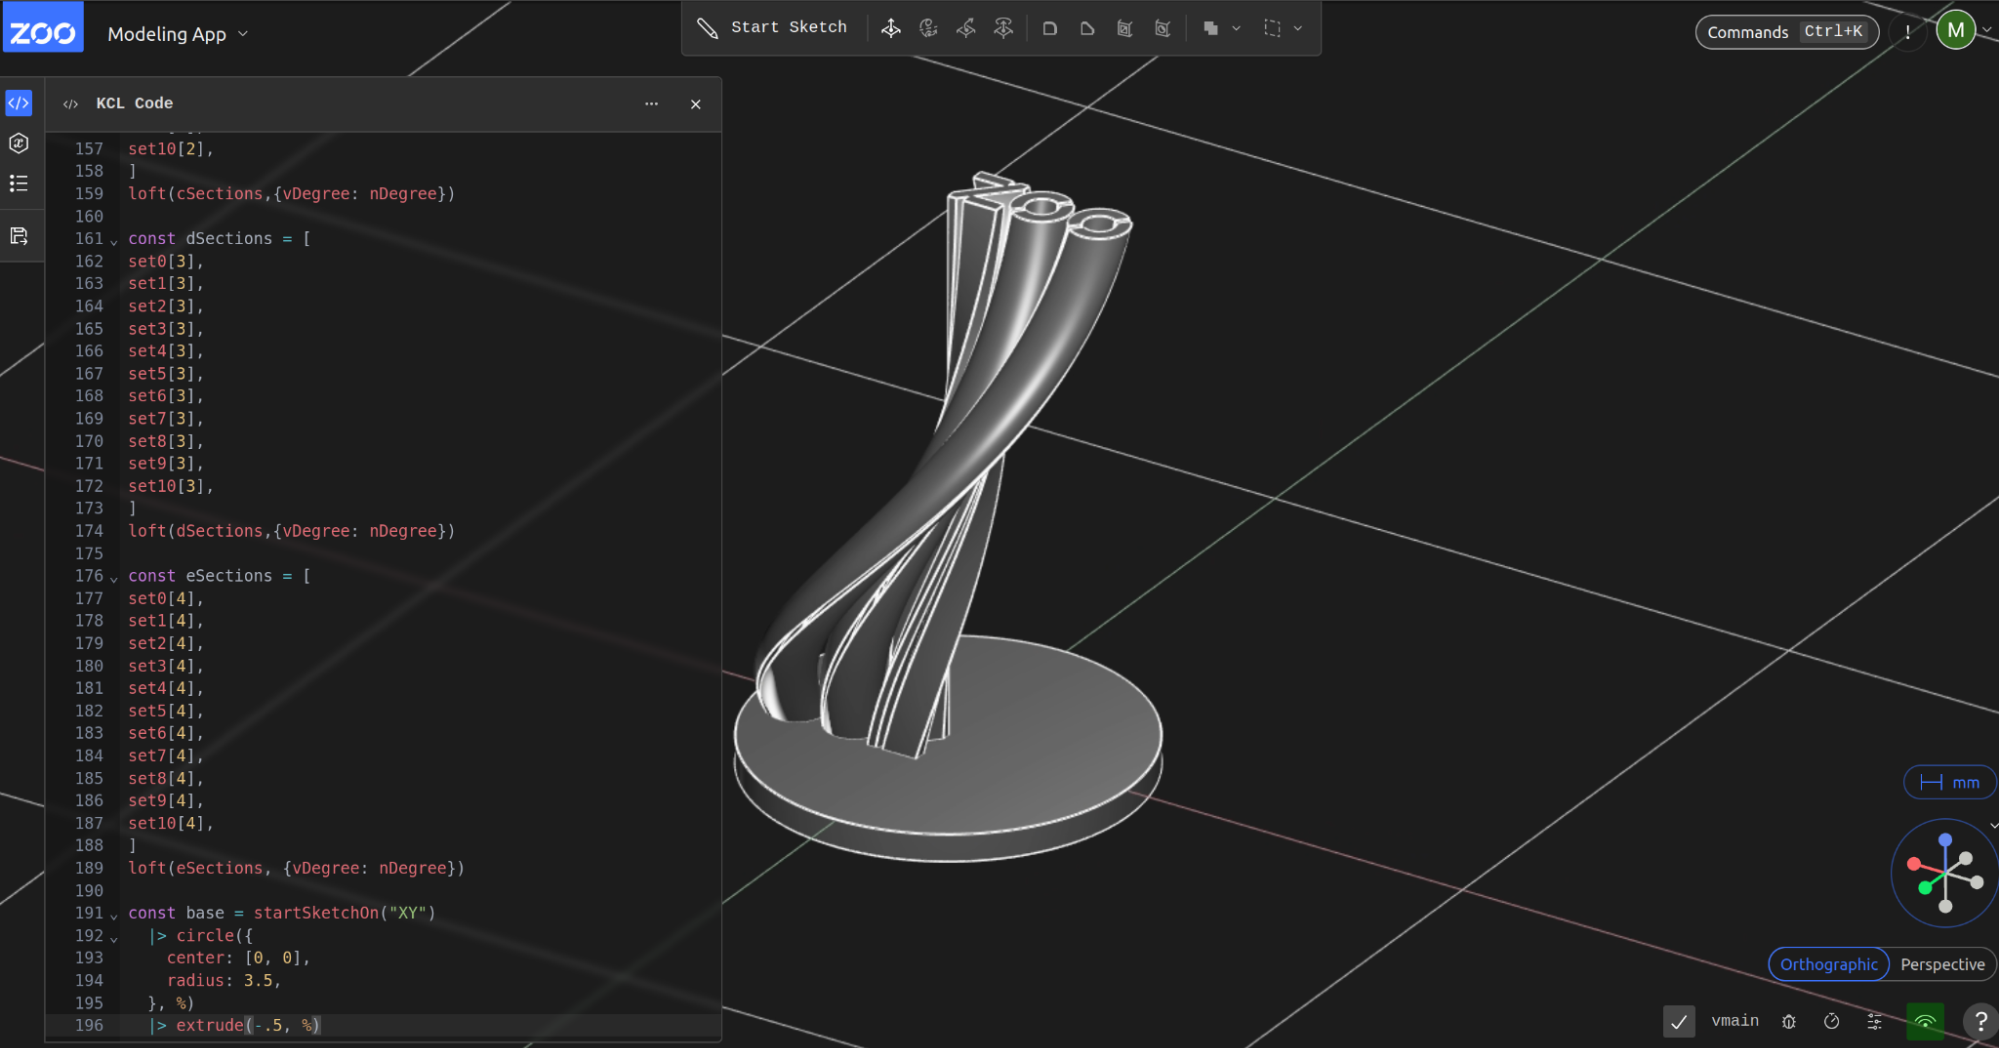Image resolution: width=1999 pixels, height=1049 pixels.
Task: Select the Loft tool
Action: pyautogui.click(x=1003, y=28)
